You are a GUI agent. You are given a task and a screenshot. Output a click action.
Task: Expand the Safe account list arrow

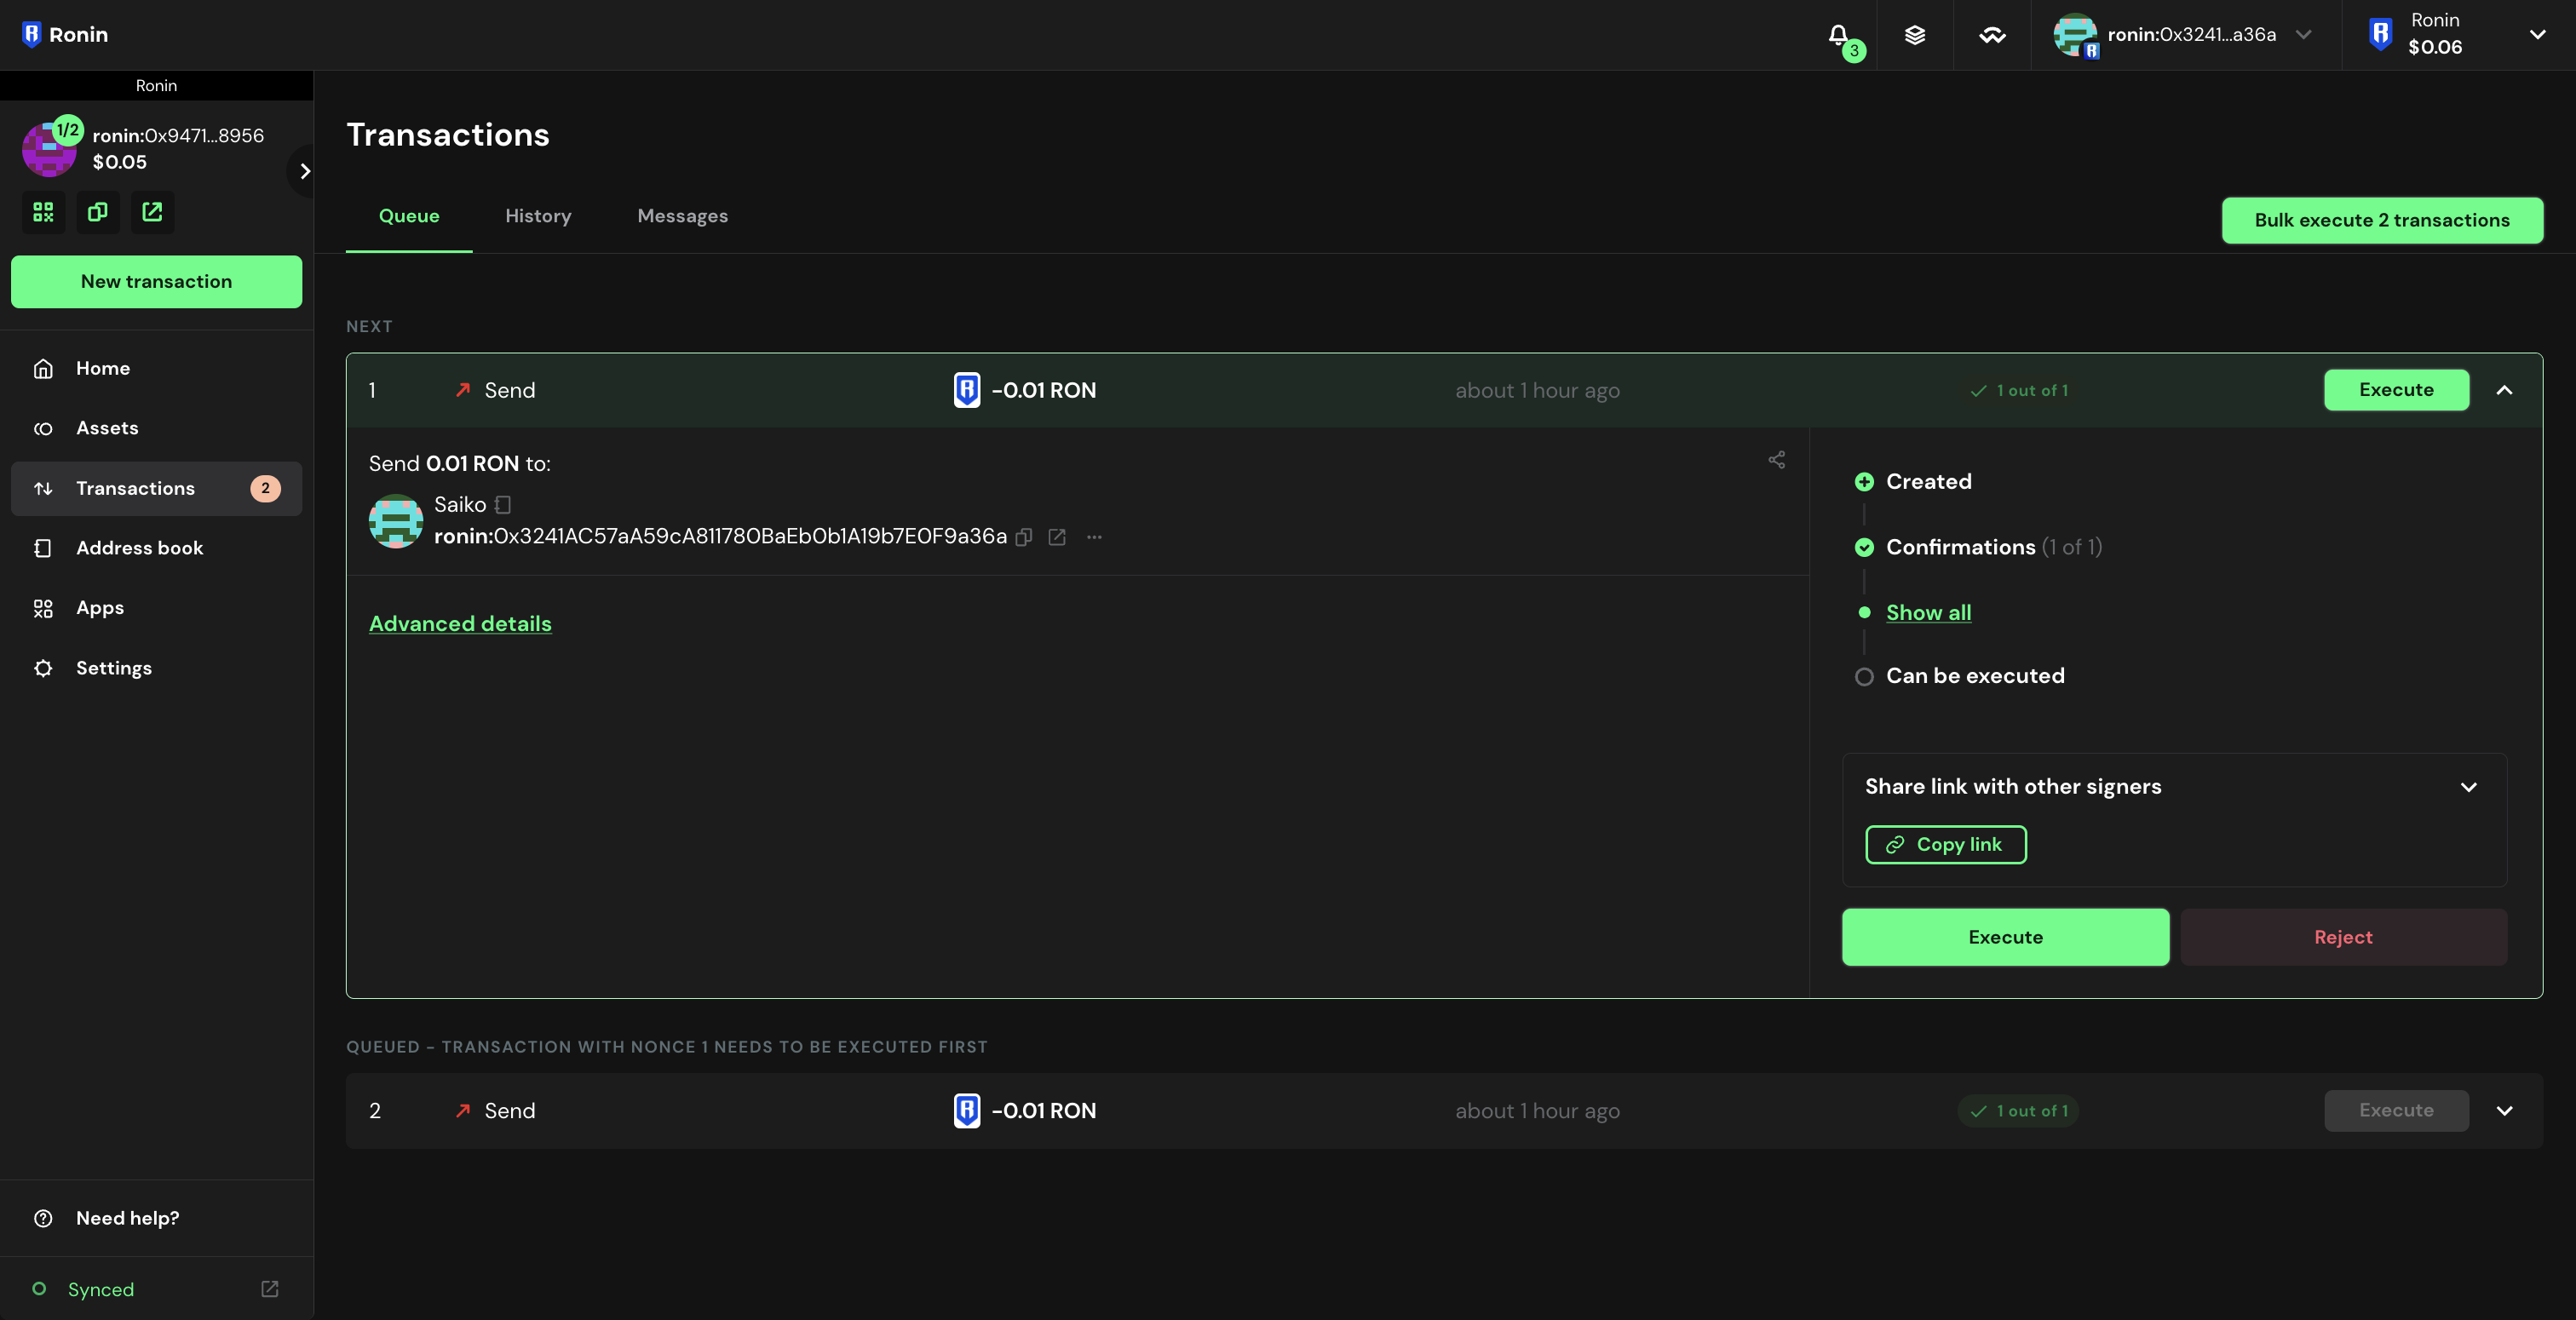click(304, 171)
